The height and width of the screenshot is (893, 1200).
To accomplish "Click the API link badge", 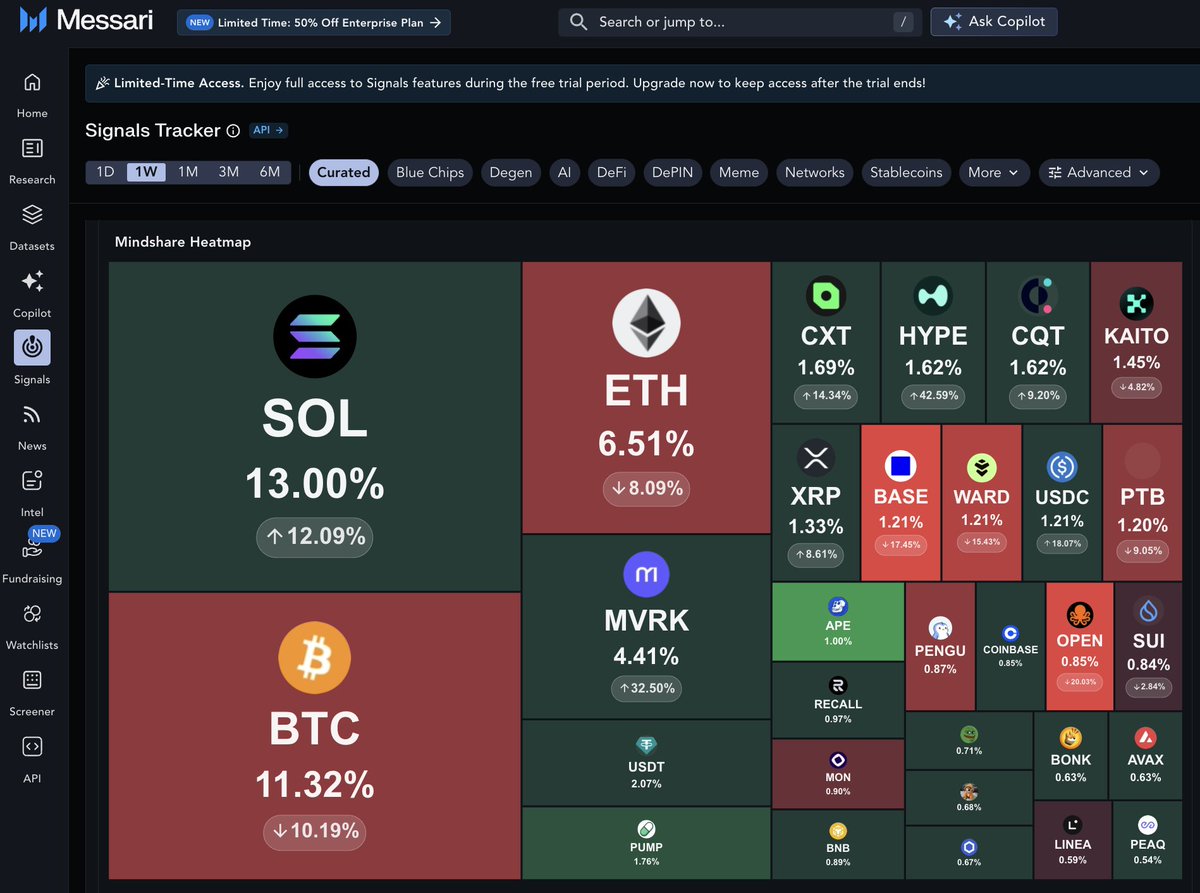I will coord(269,130).
